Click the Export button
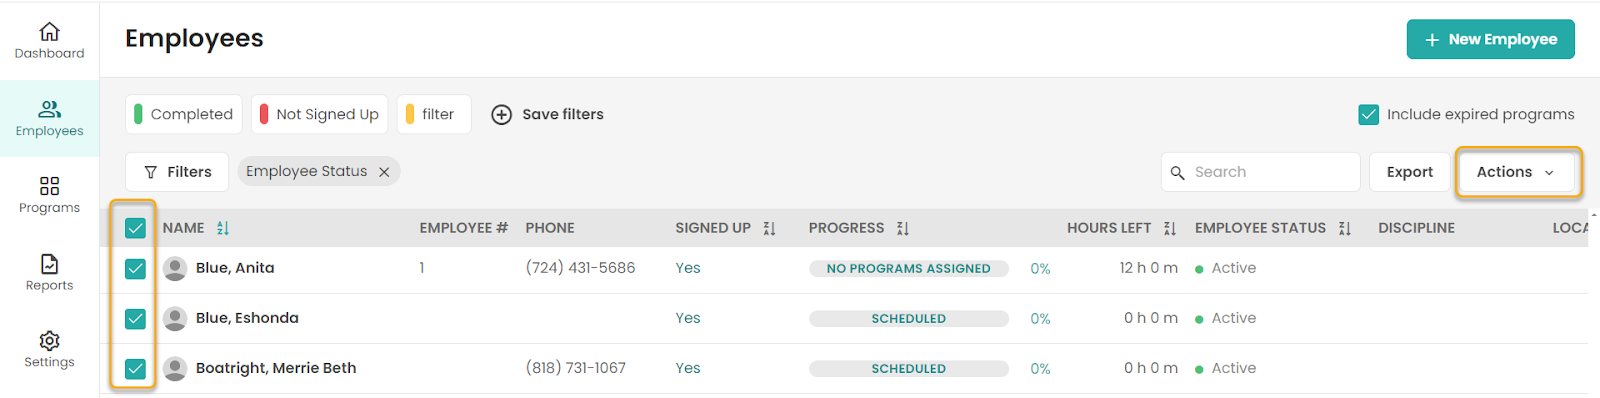The width and height of the screenshot is (1600, 398). [1410, 172]
